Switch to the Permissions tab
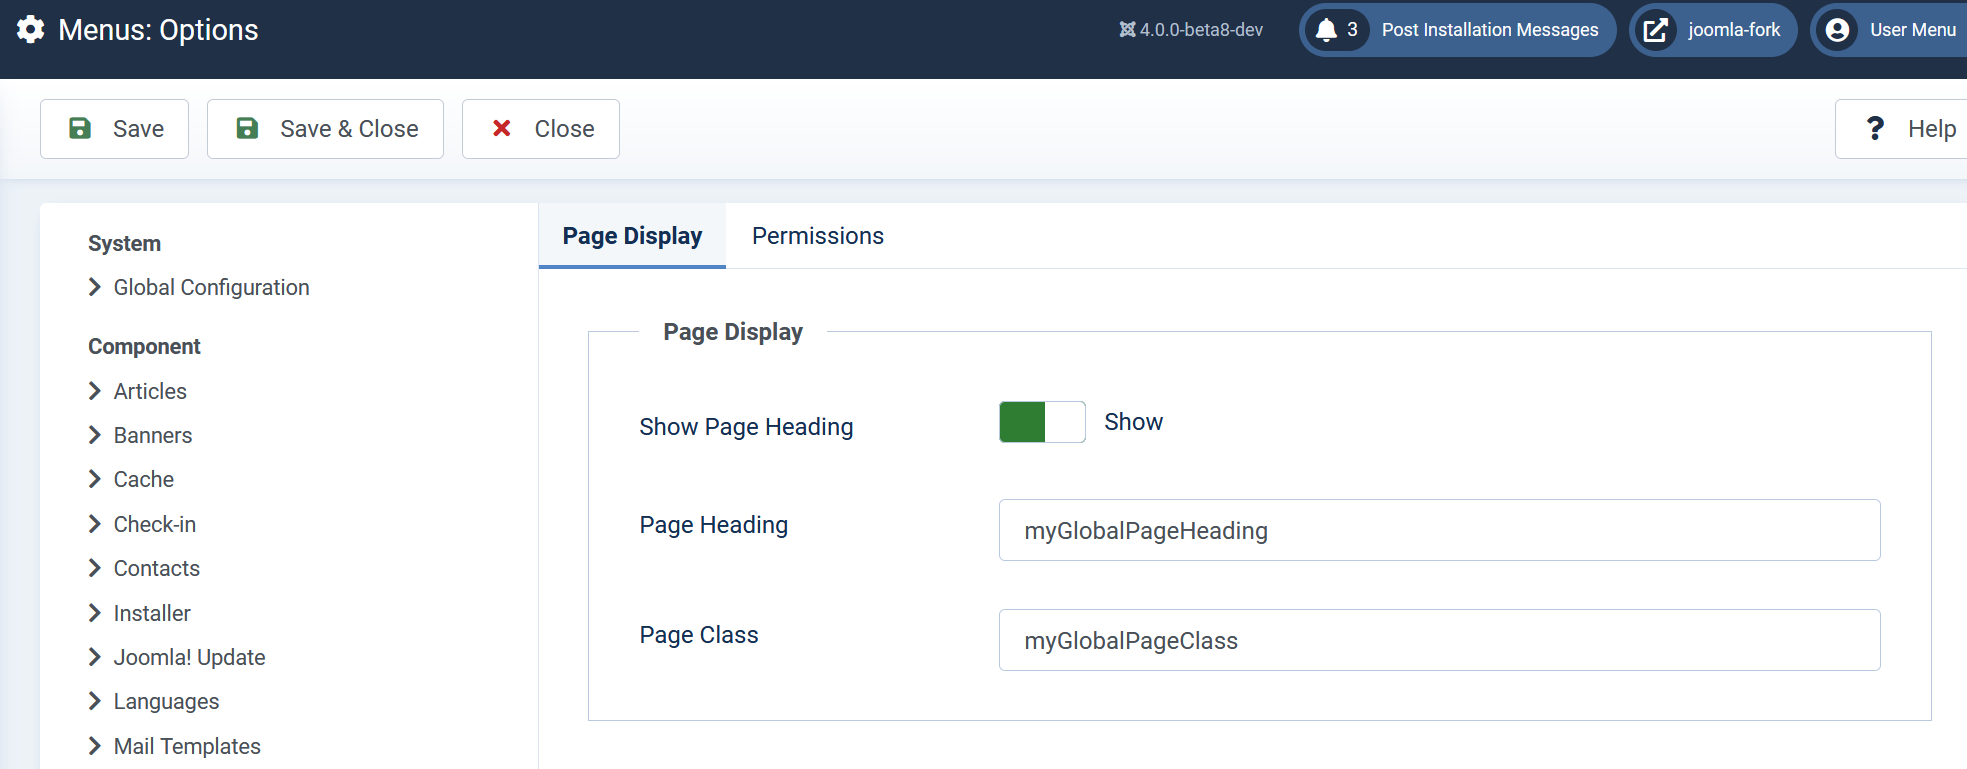Image resolution: width=1967 pixels, height=769 pixels. click(x=818, y=236)
